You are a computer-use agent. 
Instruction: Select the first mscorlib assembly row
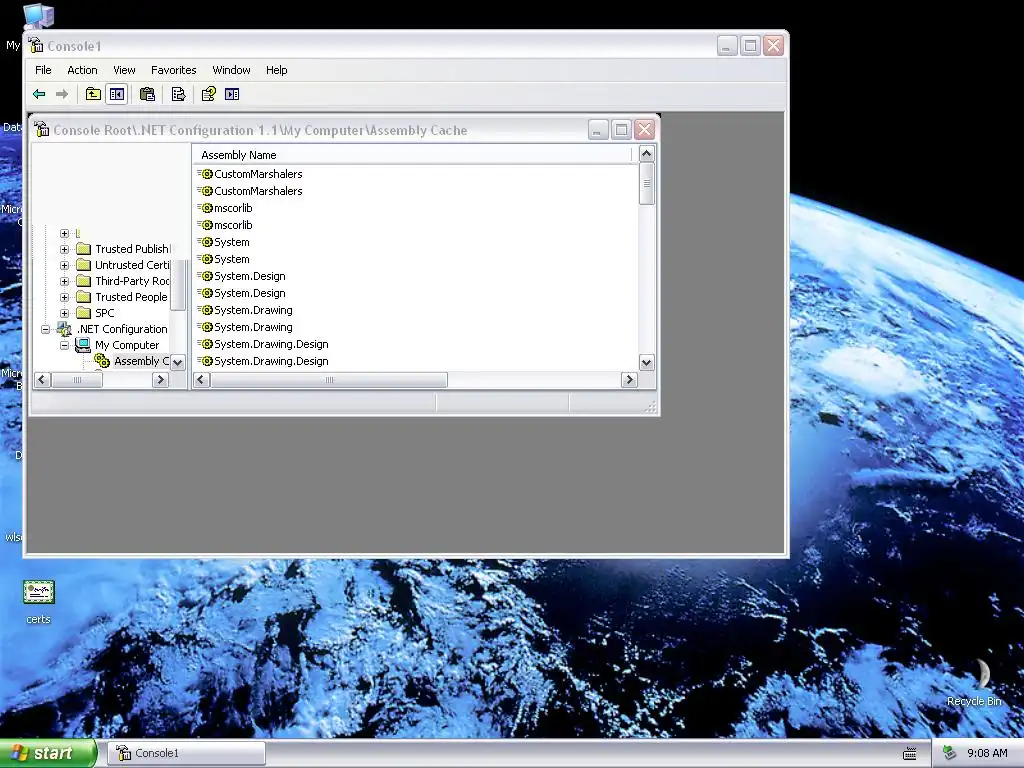[x=225, y=208]
